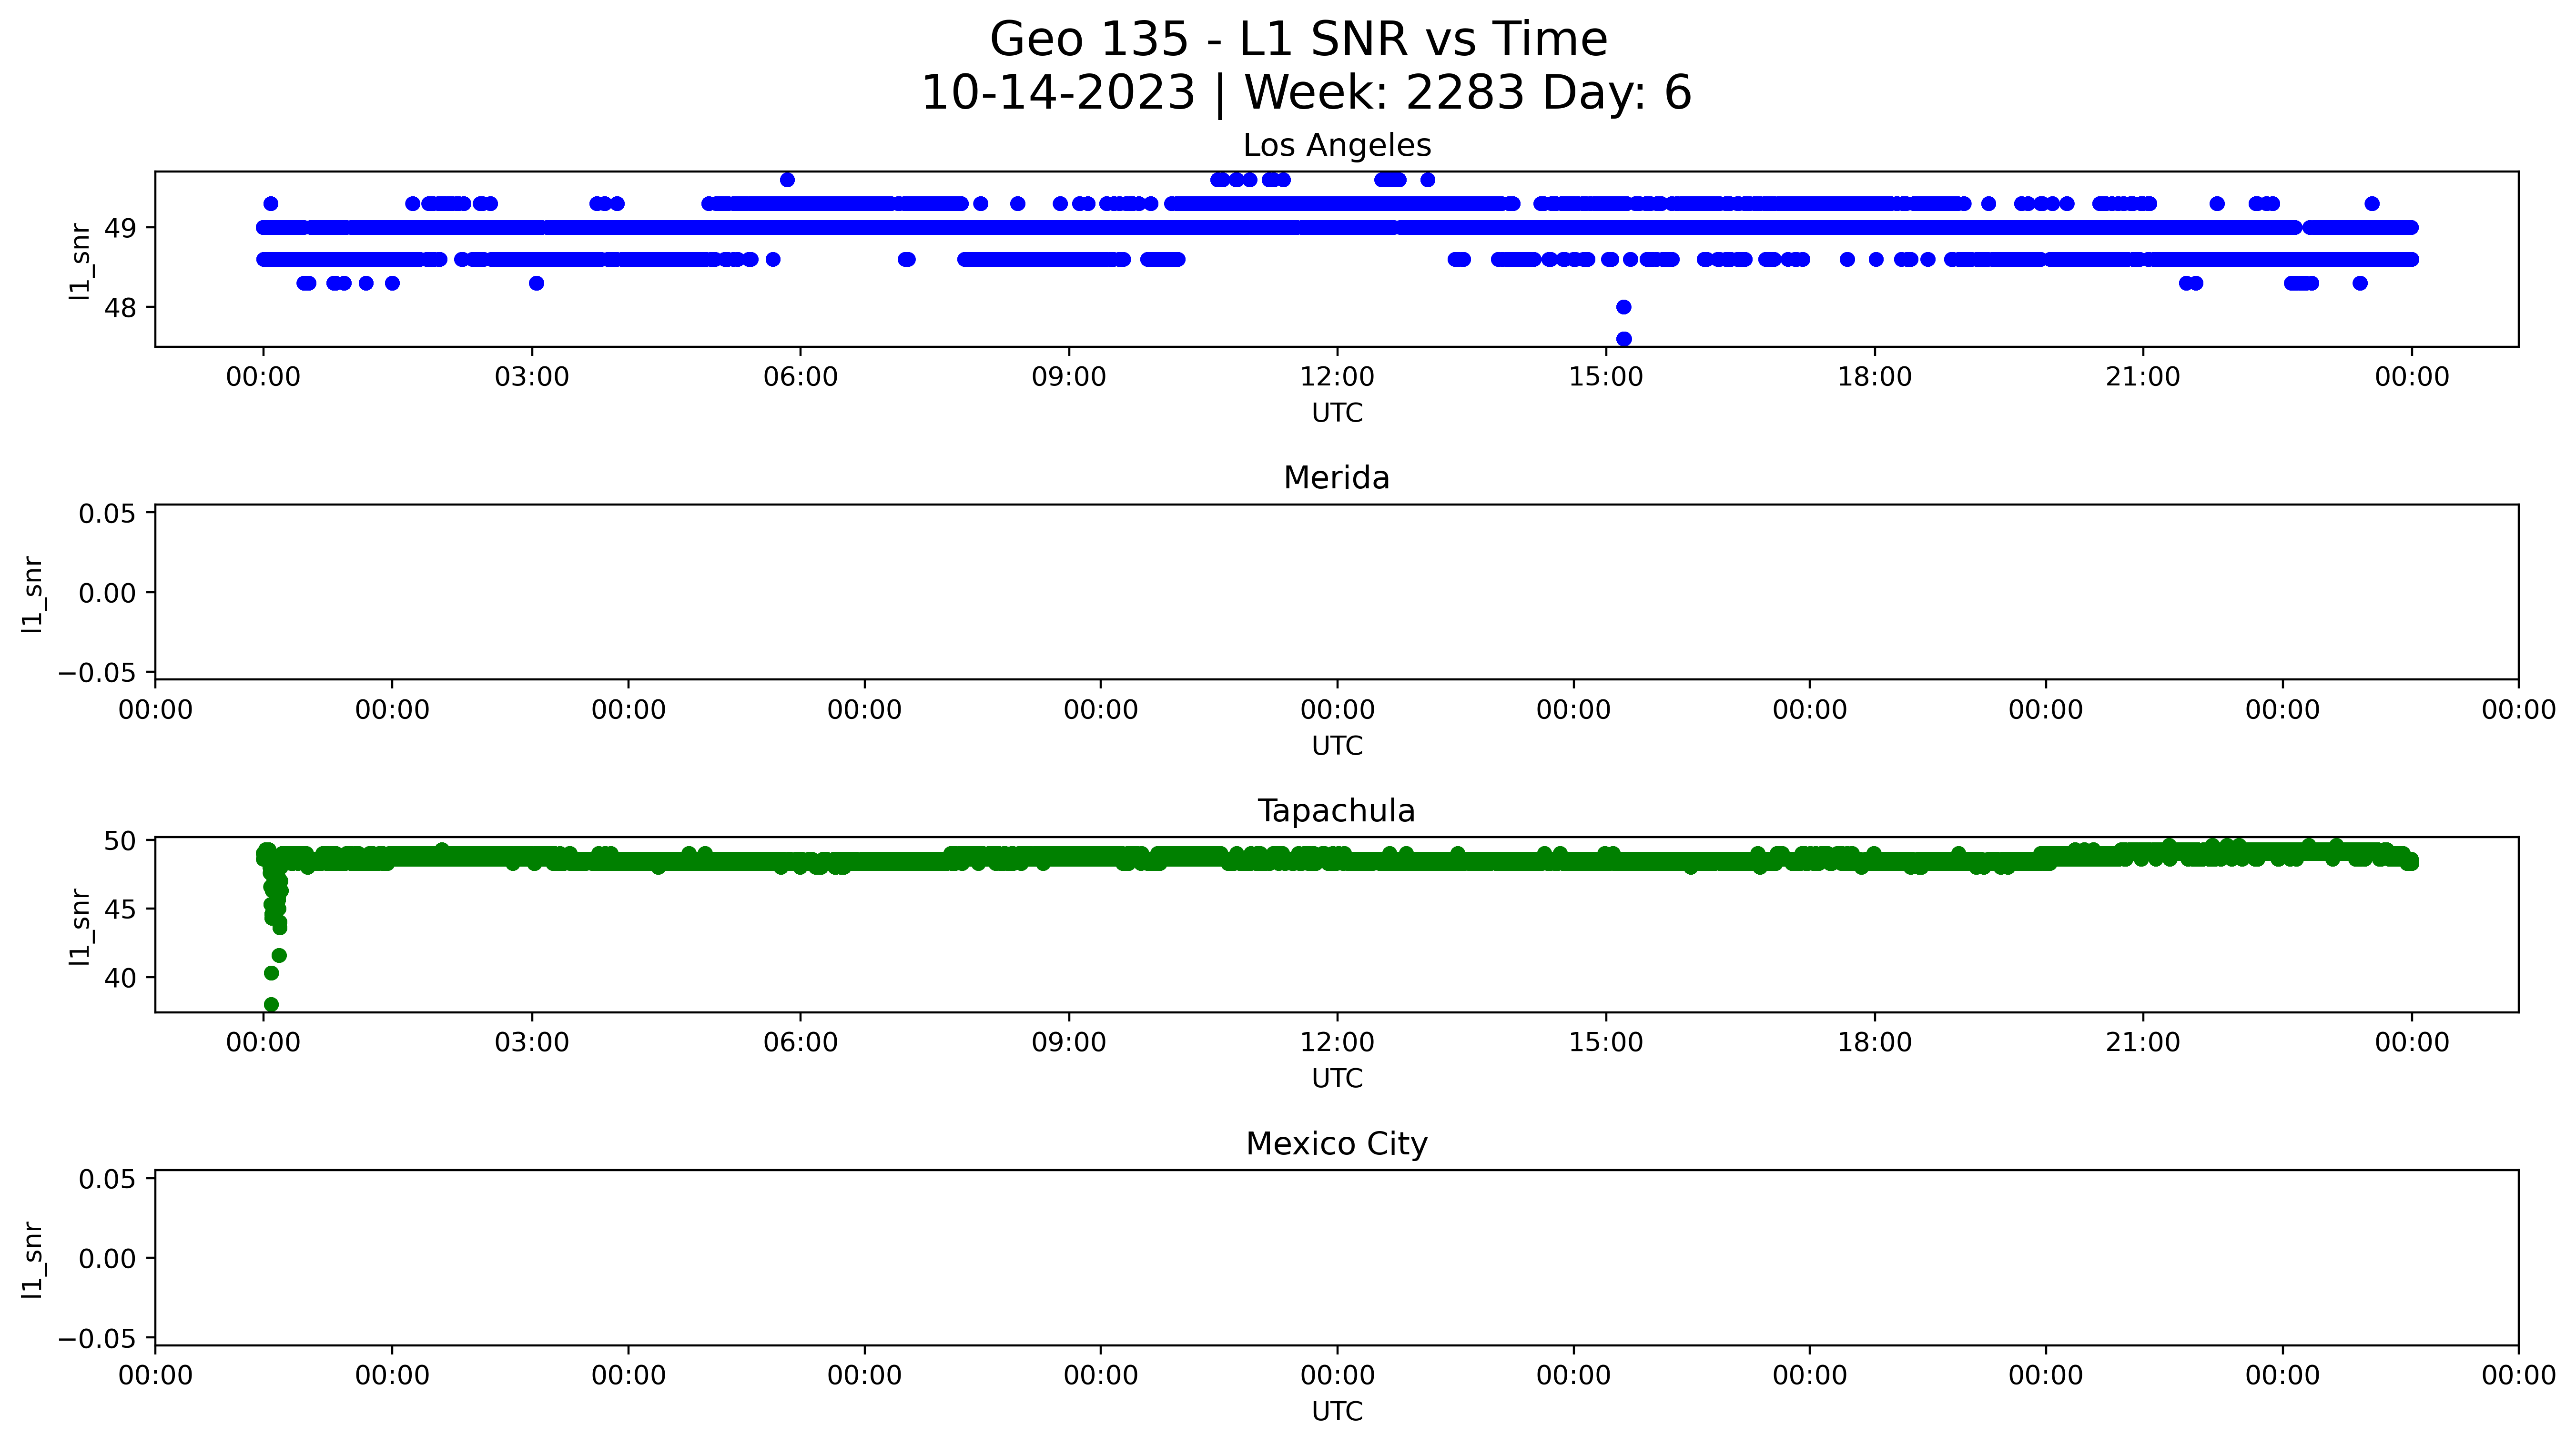Click the "Geo 135 - L1 SNR vs Time" title
Image resolution: width=2576 pixels, height=1445 pixels.
pos(1298,40)
